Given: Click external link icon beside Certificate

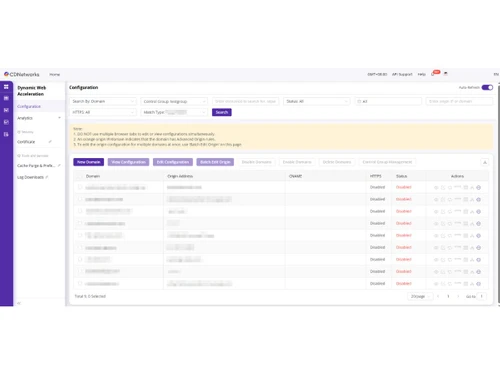Looking at the screenshot, I should pos(50,142).
